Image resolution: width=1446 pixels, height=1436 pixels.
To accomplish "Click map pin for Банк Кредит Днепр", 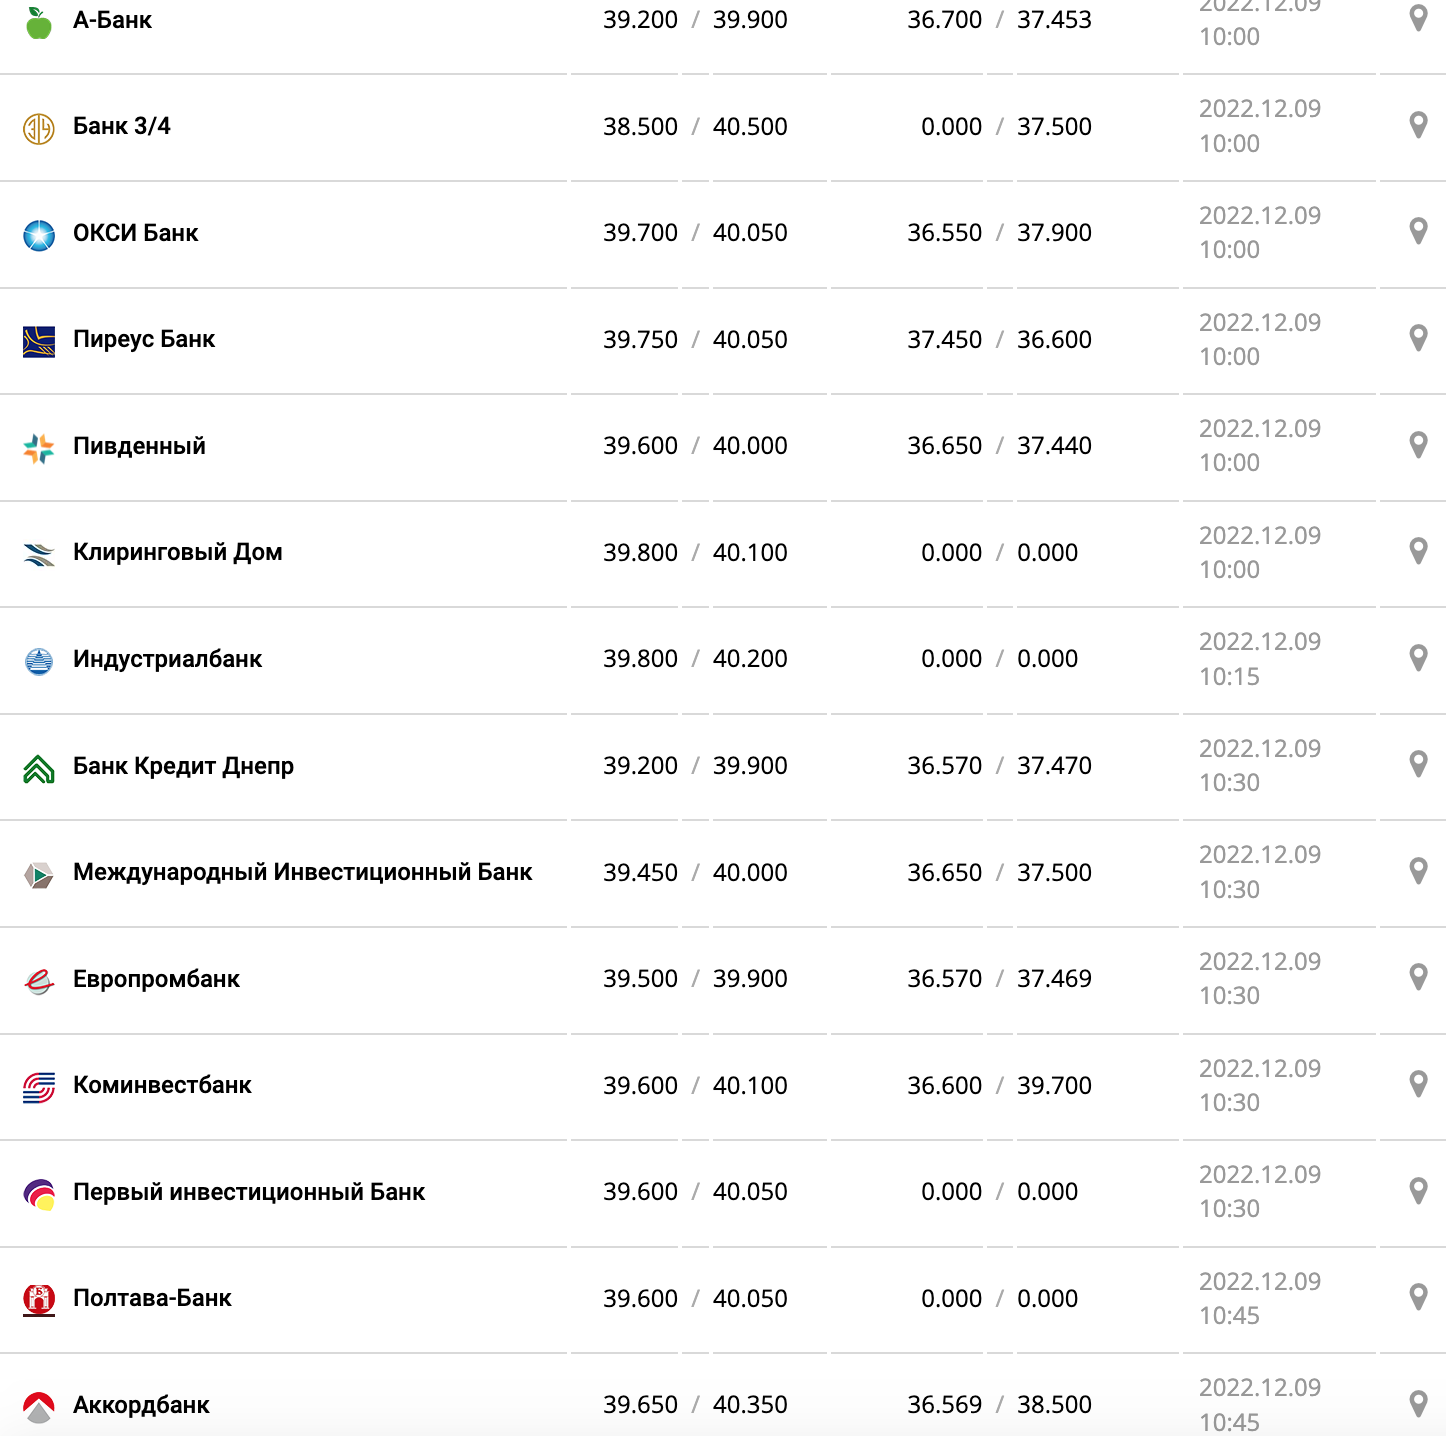I will 1417,764.
